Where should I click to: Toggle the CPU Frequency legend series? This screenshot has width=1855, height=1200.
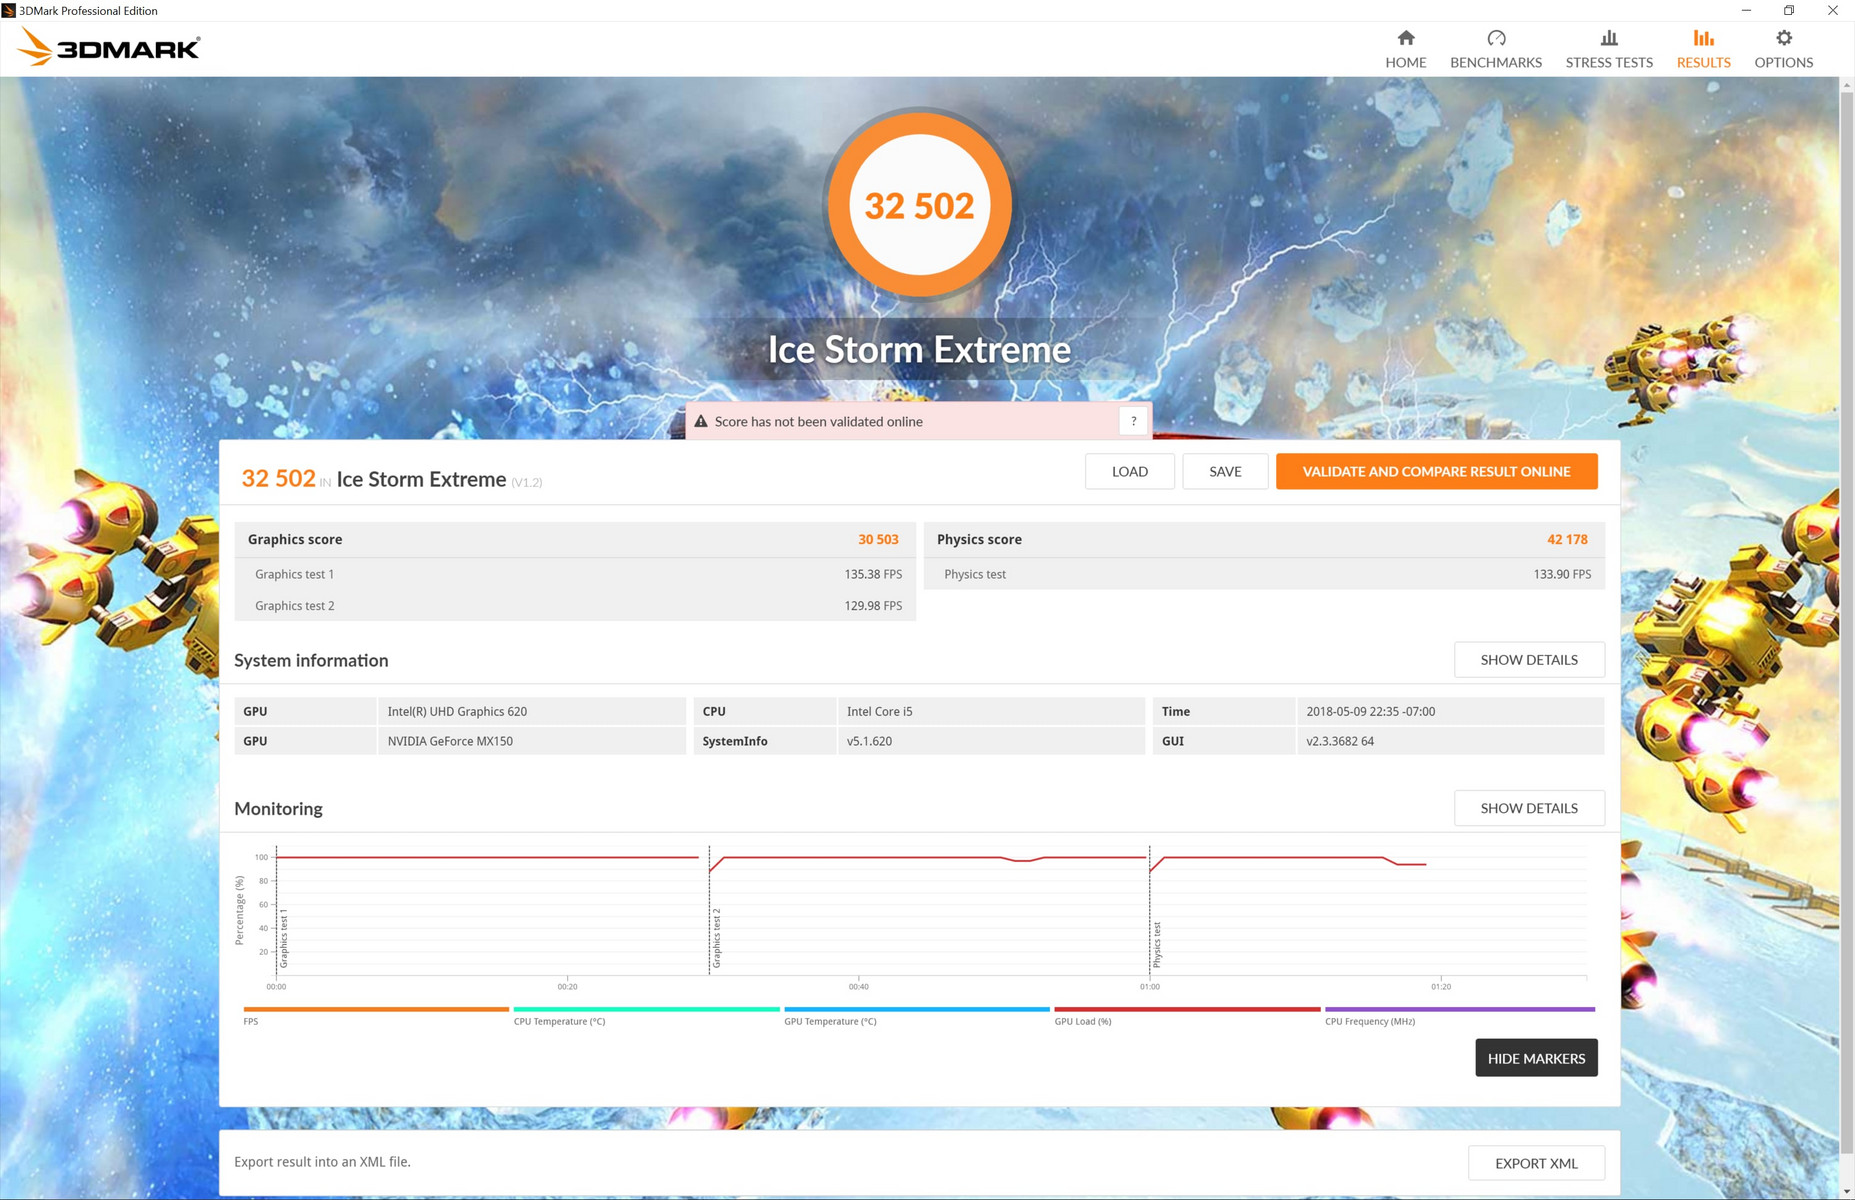[1459, 1015]
